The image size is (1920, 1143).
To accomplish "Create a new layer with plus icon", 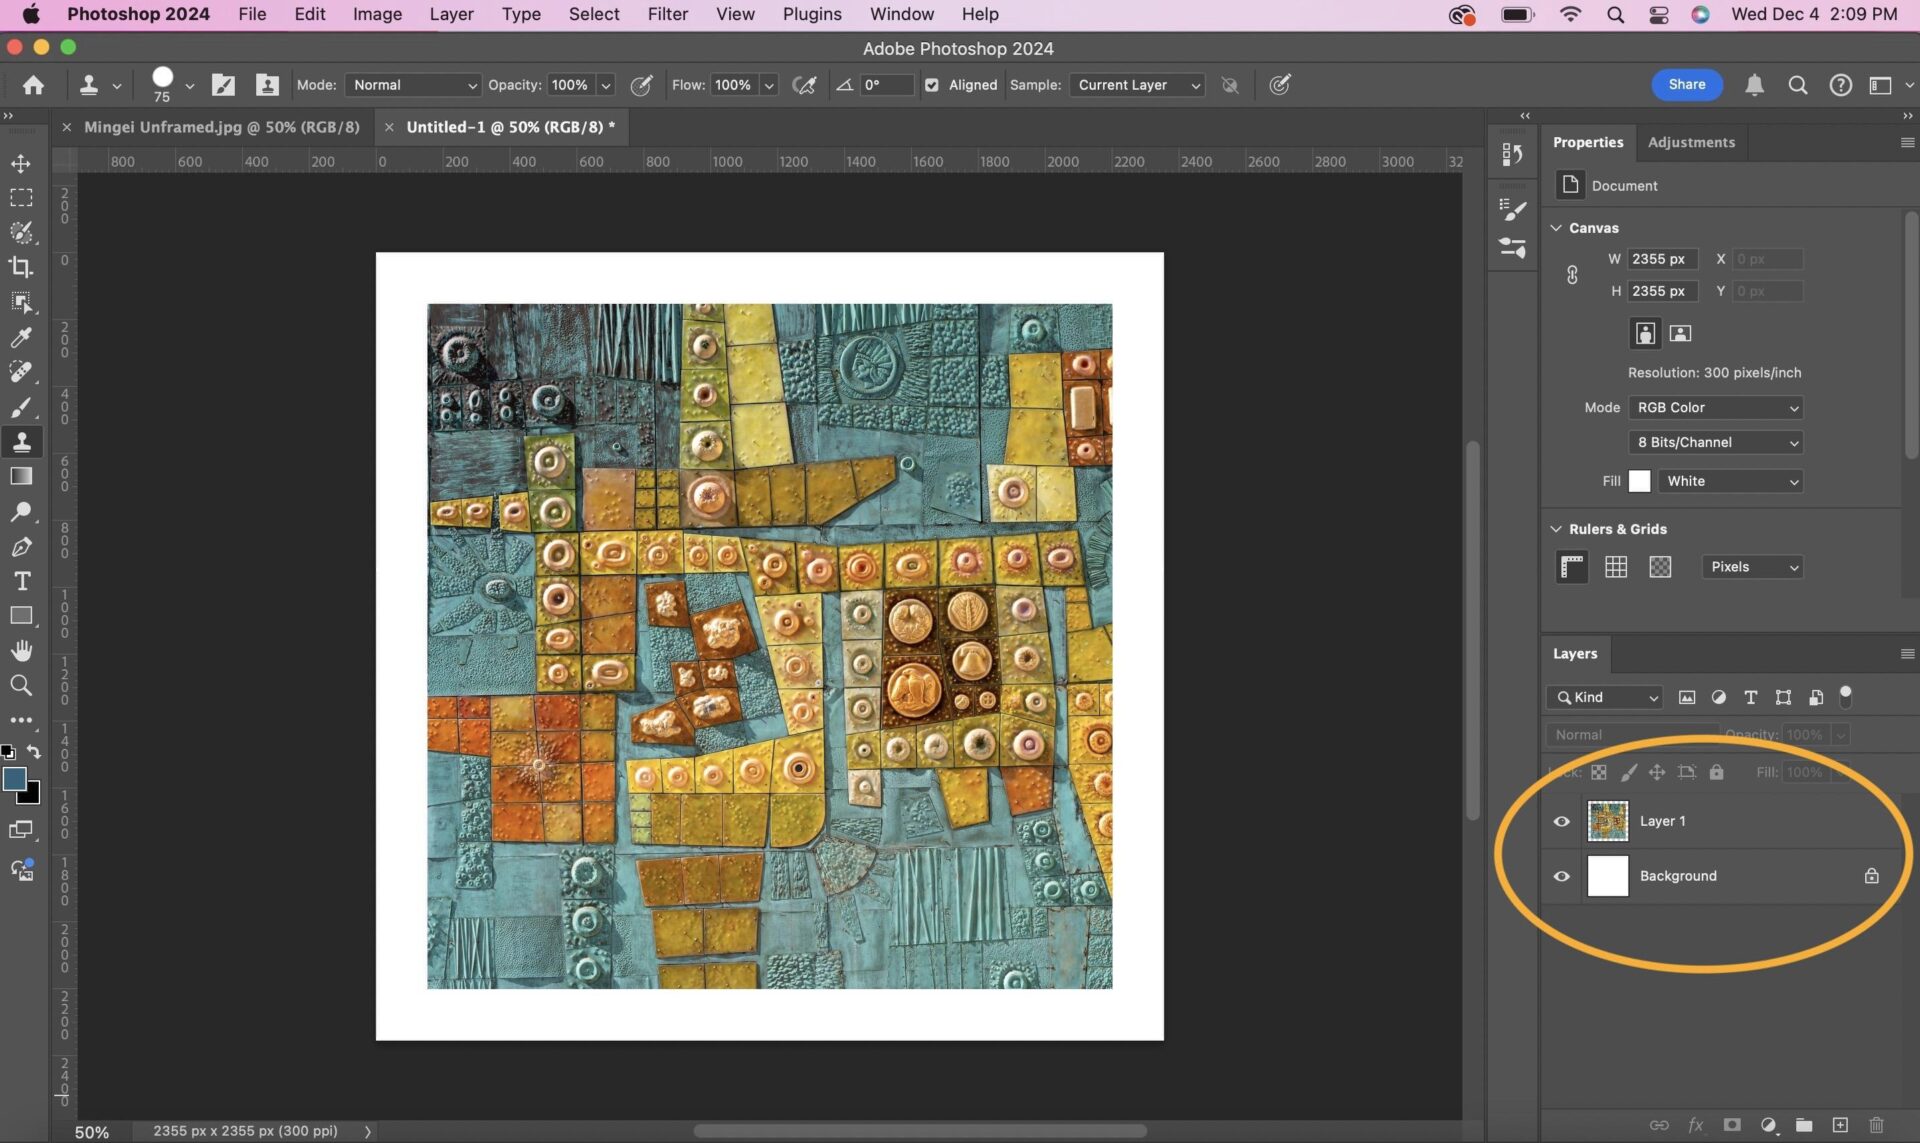I will click(1840, 1125).
